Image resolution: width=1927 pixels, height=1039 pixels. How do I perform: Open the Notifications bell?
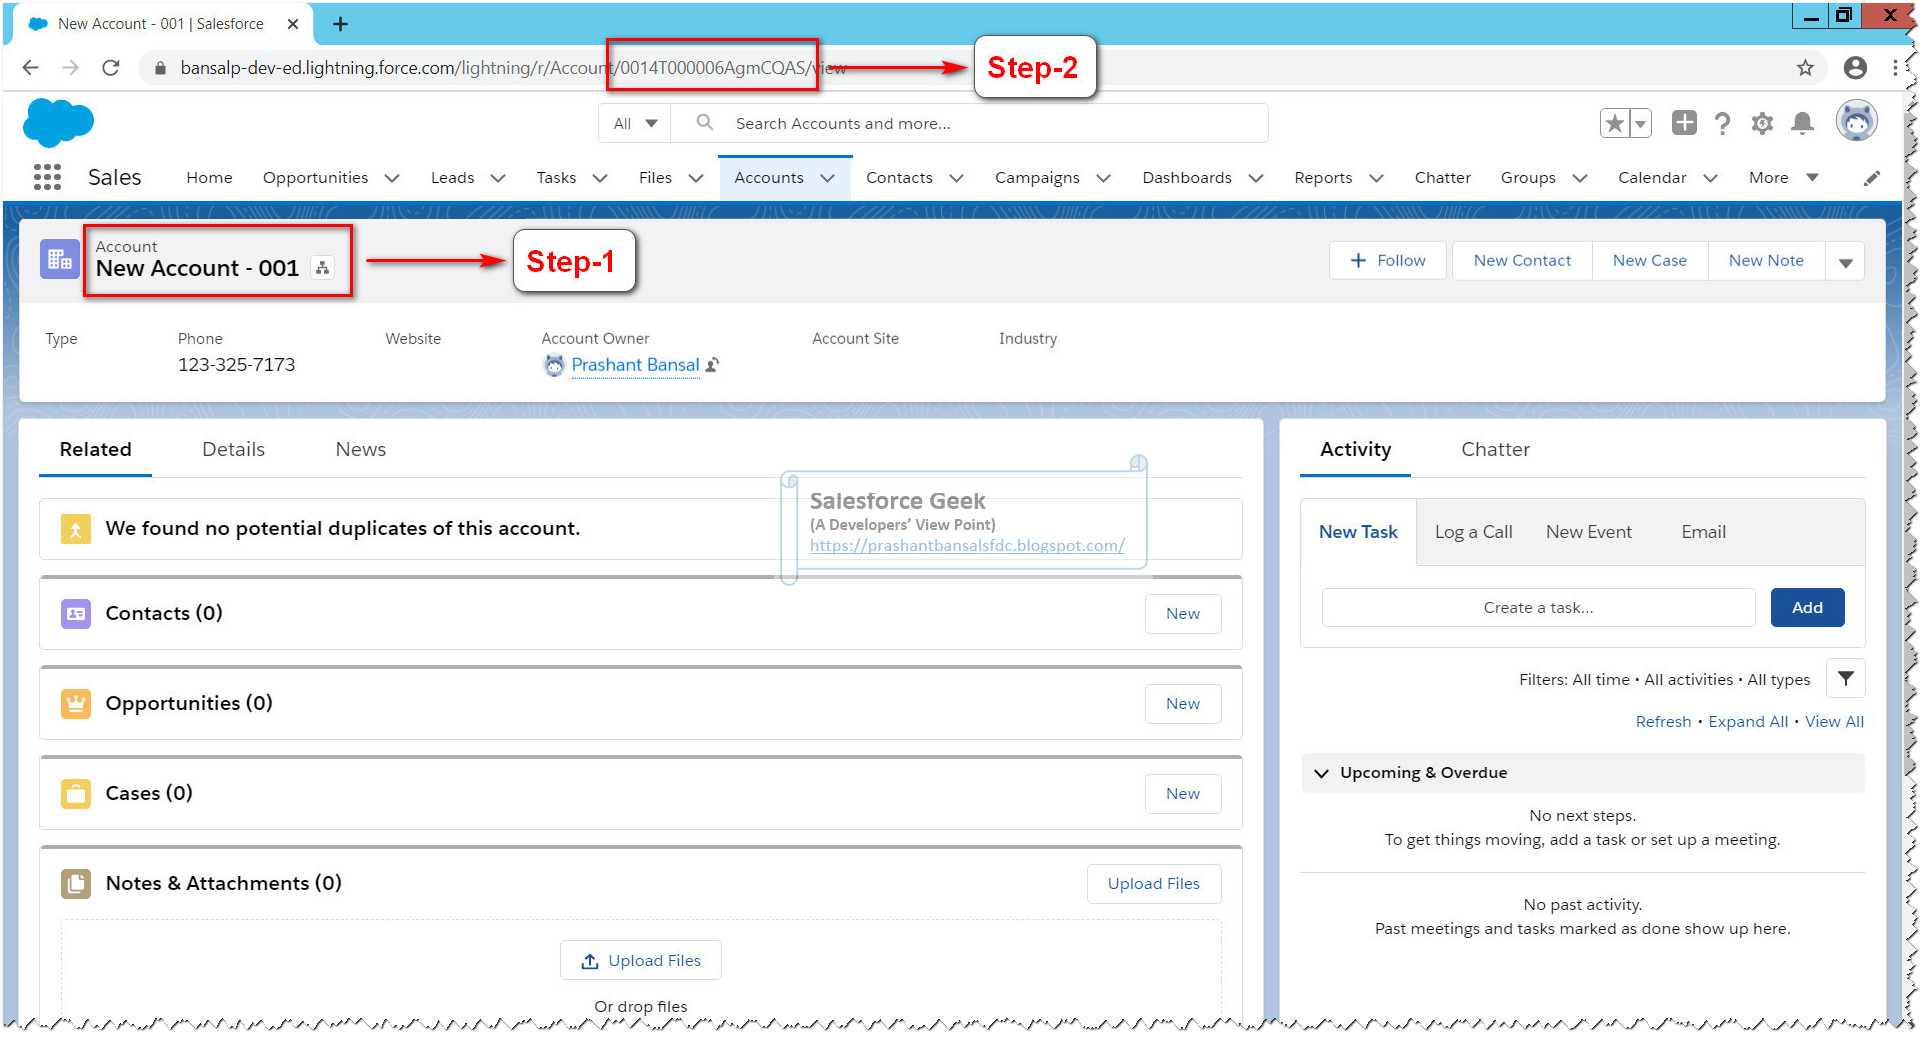coord(1802,123)
